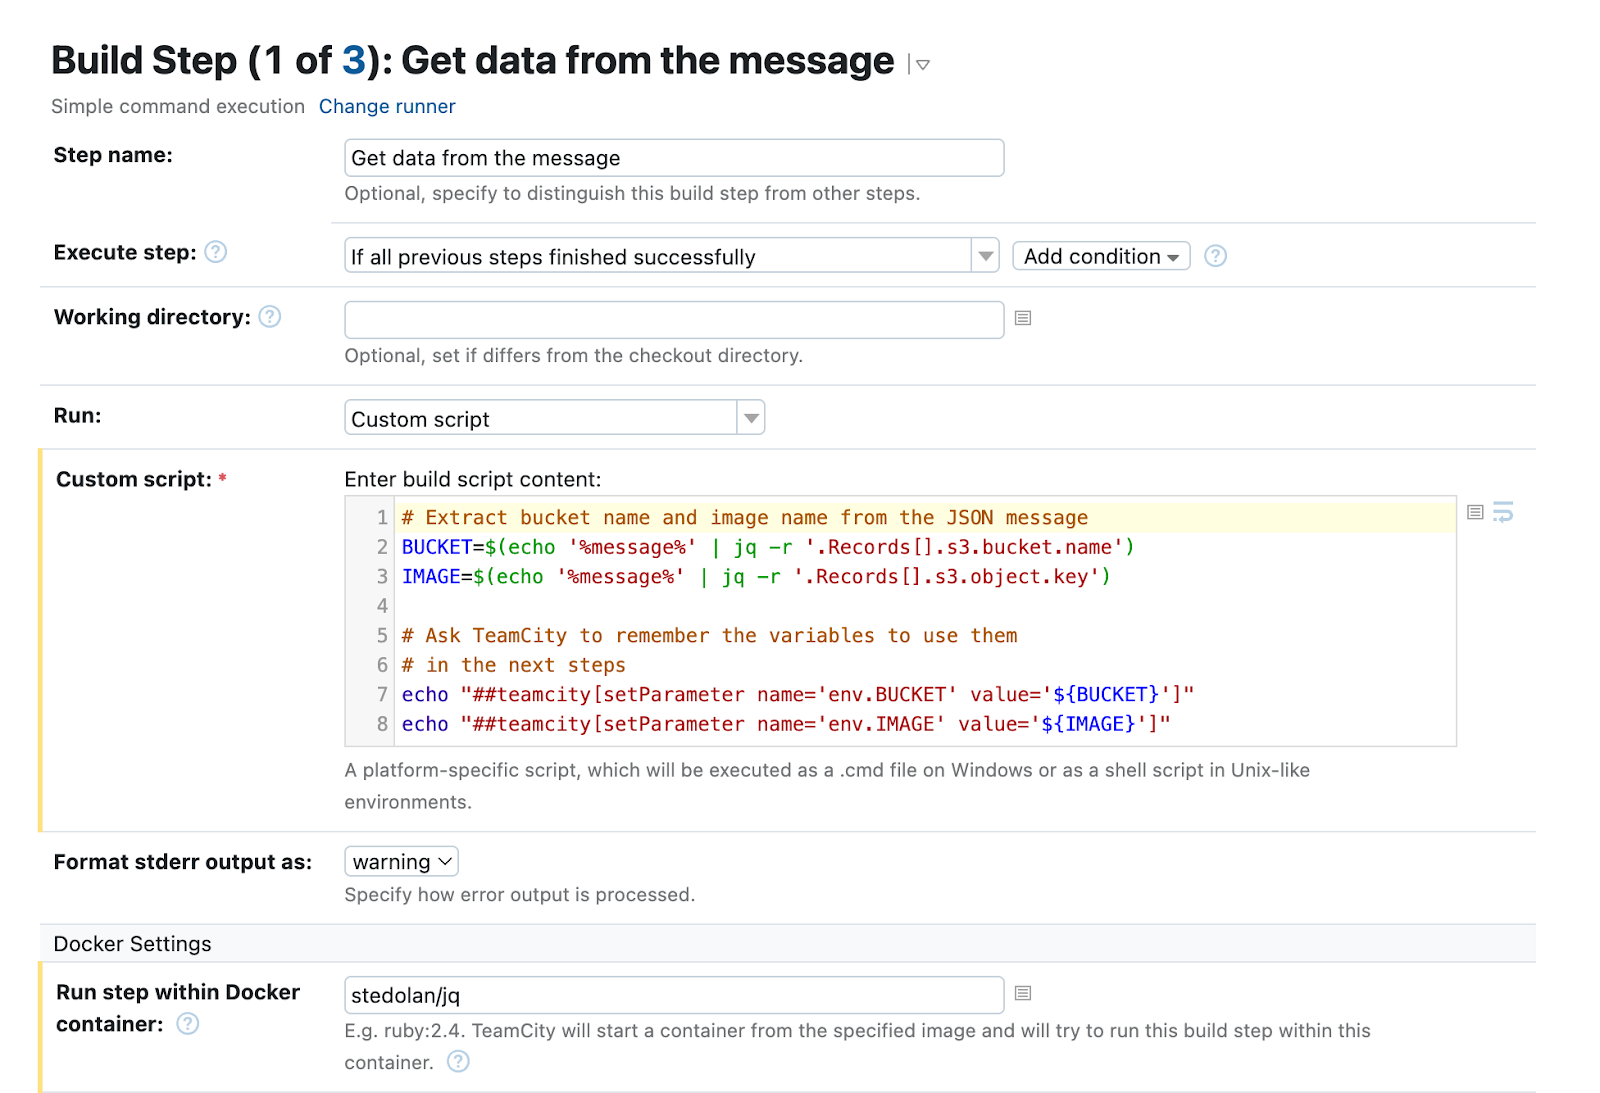Open the build steps count link '3'

point(353,61)
